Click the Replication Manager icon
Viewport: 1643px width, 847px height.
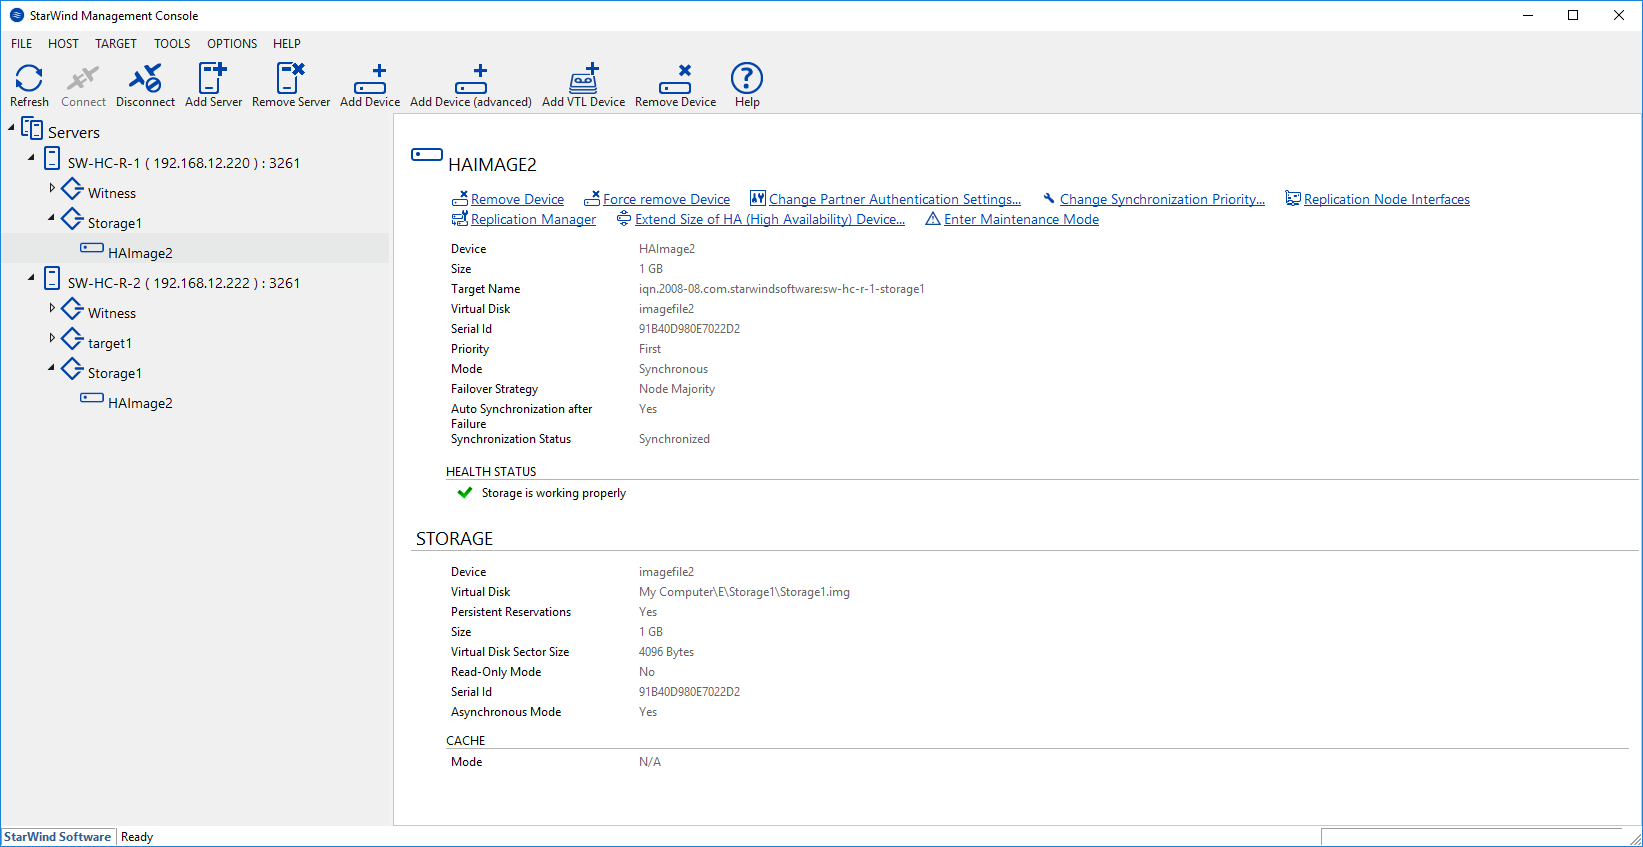pos(460,219)
